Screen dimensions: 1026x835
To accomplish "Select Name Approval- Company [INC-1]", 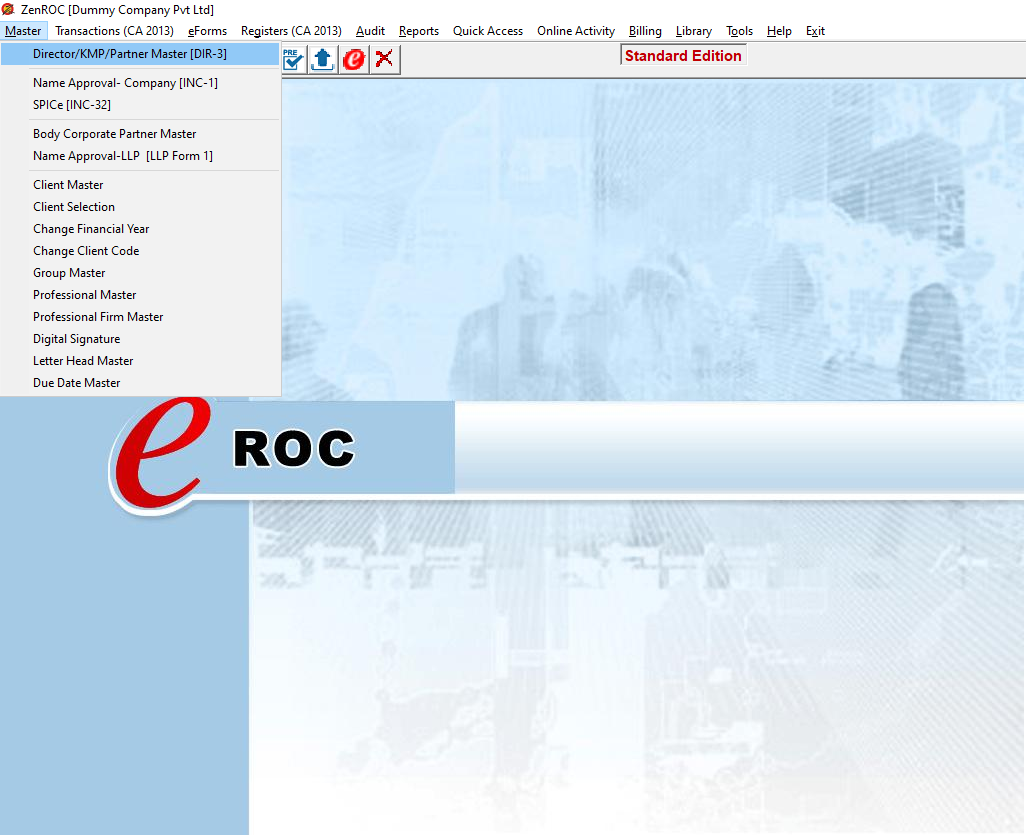I will coord(141,82).
